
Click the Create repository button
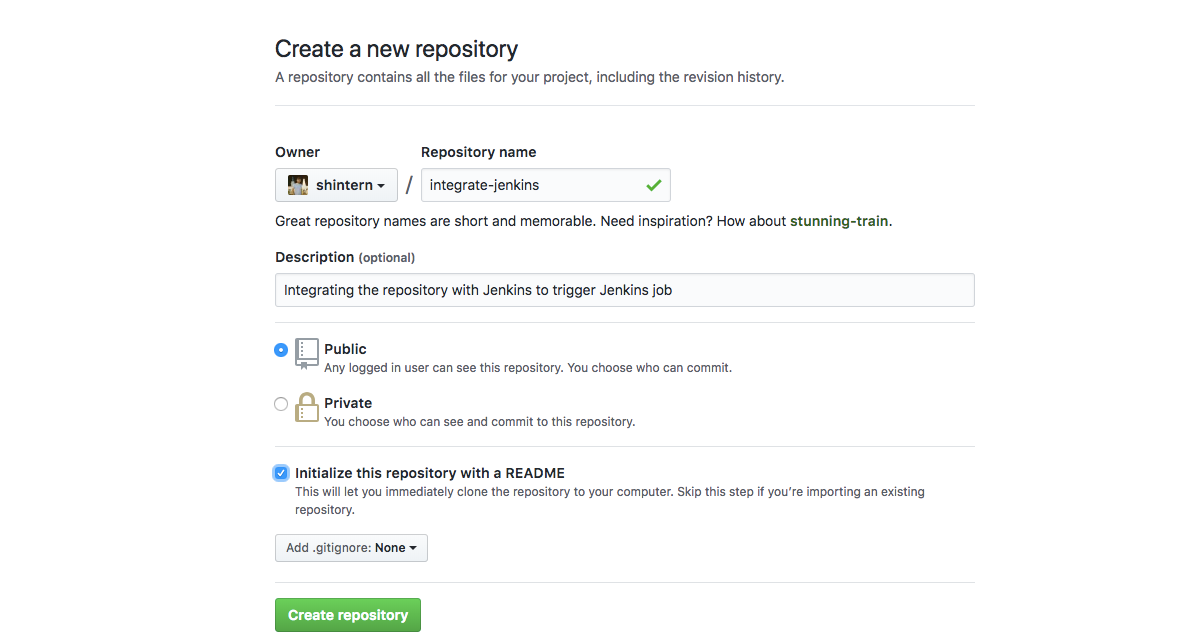pyautogui.click(x=347, y=615)
